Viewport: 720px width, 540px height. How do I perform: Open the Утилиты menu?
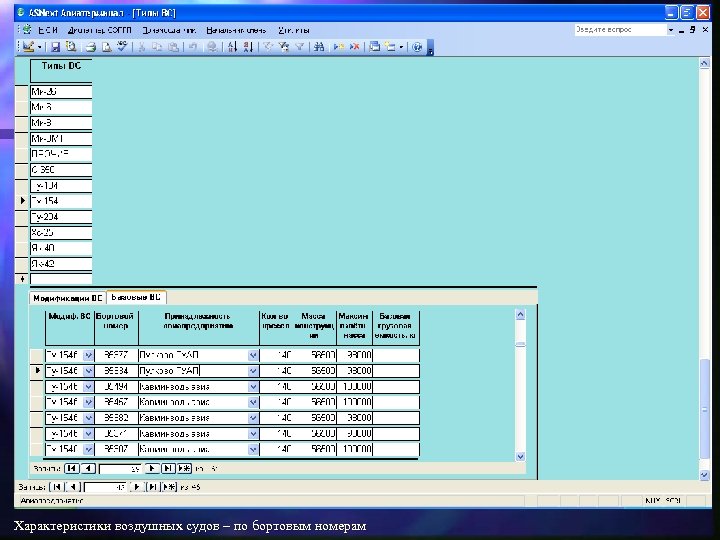tap(294, 30)
